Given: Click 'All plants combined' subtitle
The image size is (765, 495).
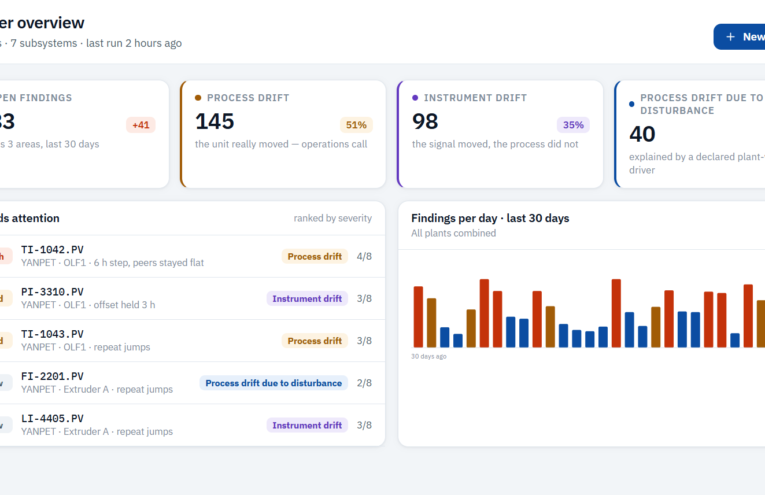Looking at the screenshot, I should (x=454, y=233).
